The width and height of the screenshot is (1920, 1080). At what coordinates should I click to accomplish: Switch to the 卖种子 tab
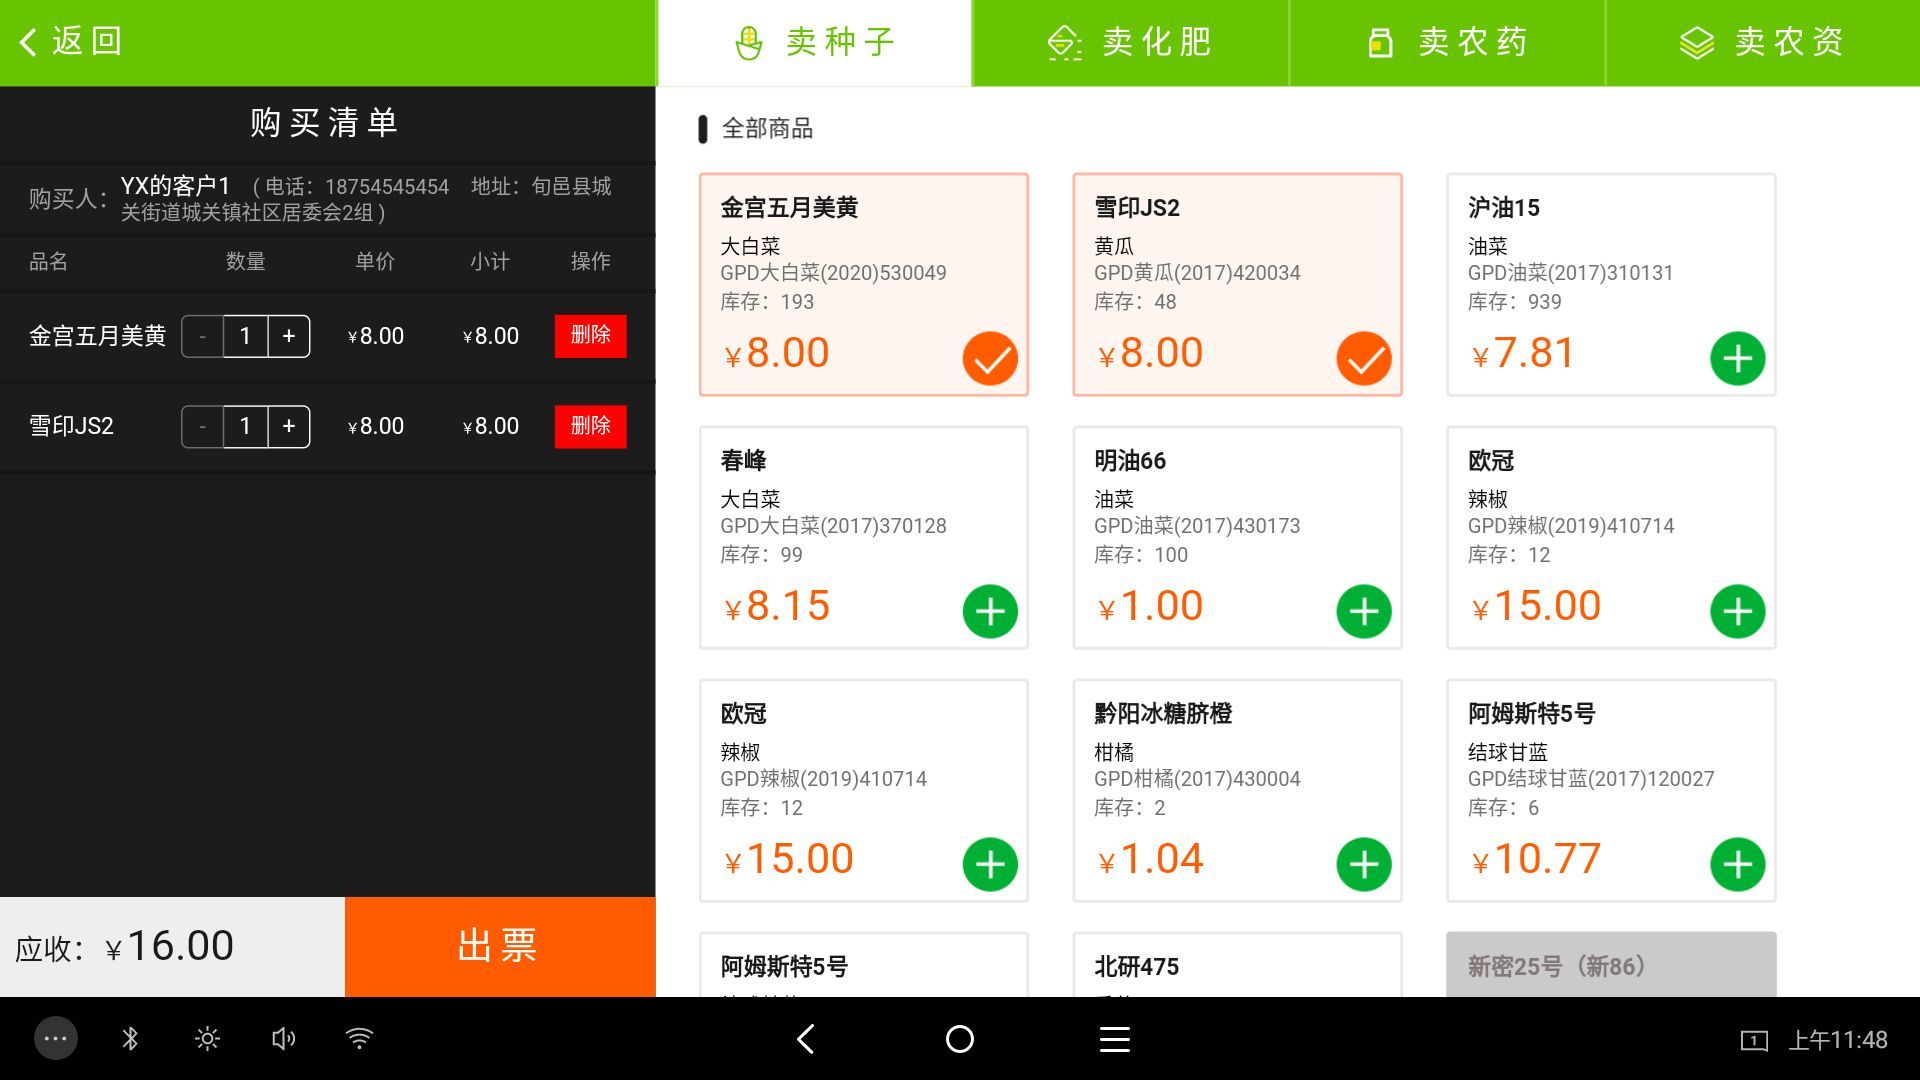click(814, 42)
